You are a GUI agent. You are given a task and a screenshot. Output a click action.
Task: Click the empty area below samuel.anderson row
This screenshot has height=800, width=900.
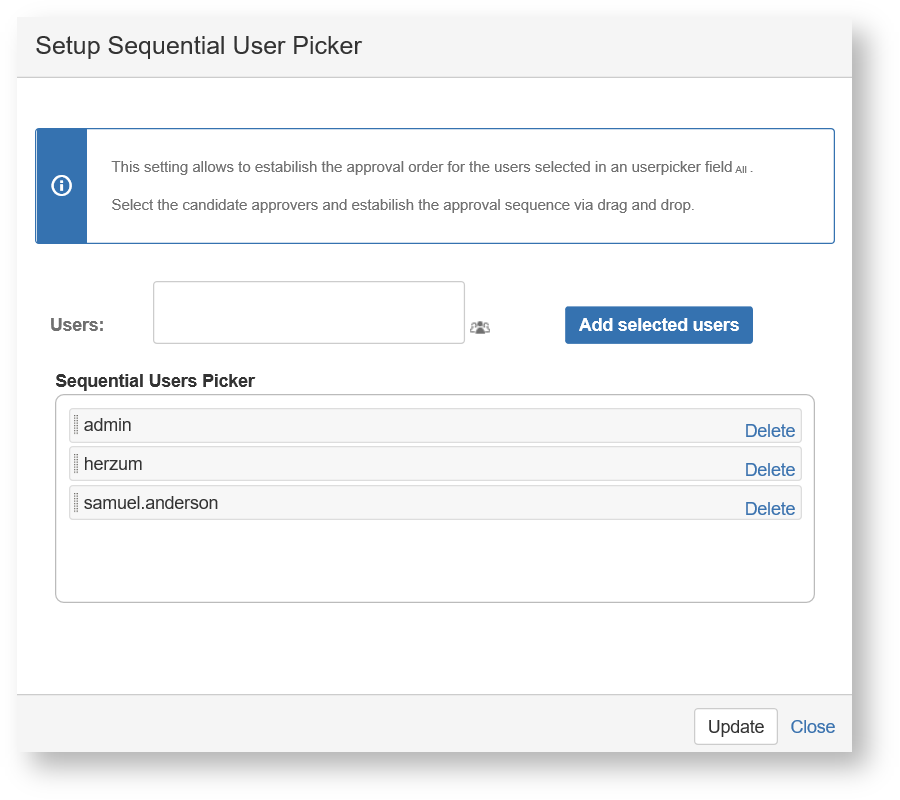pos(434,560)
